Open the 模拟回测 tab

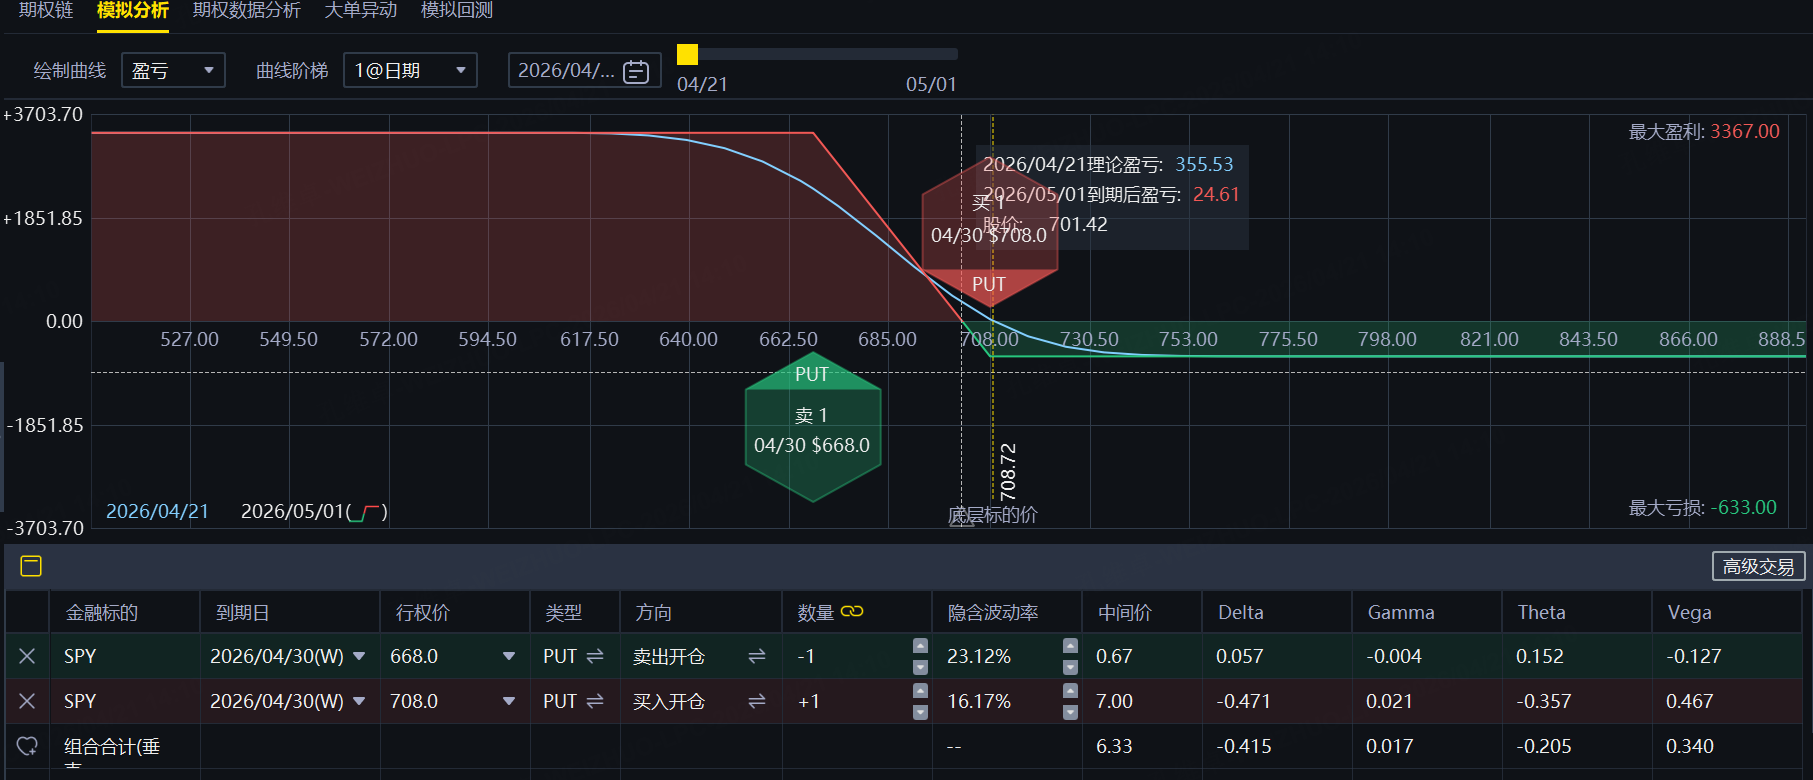tap(457, 10)
